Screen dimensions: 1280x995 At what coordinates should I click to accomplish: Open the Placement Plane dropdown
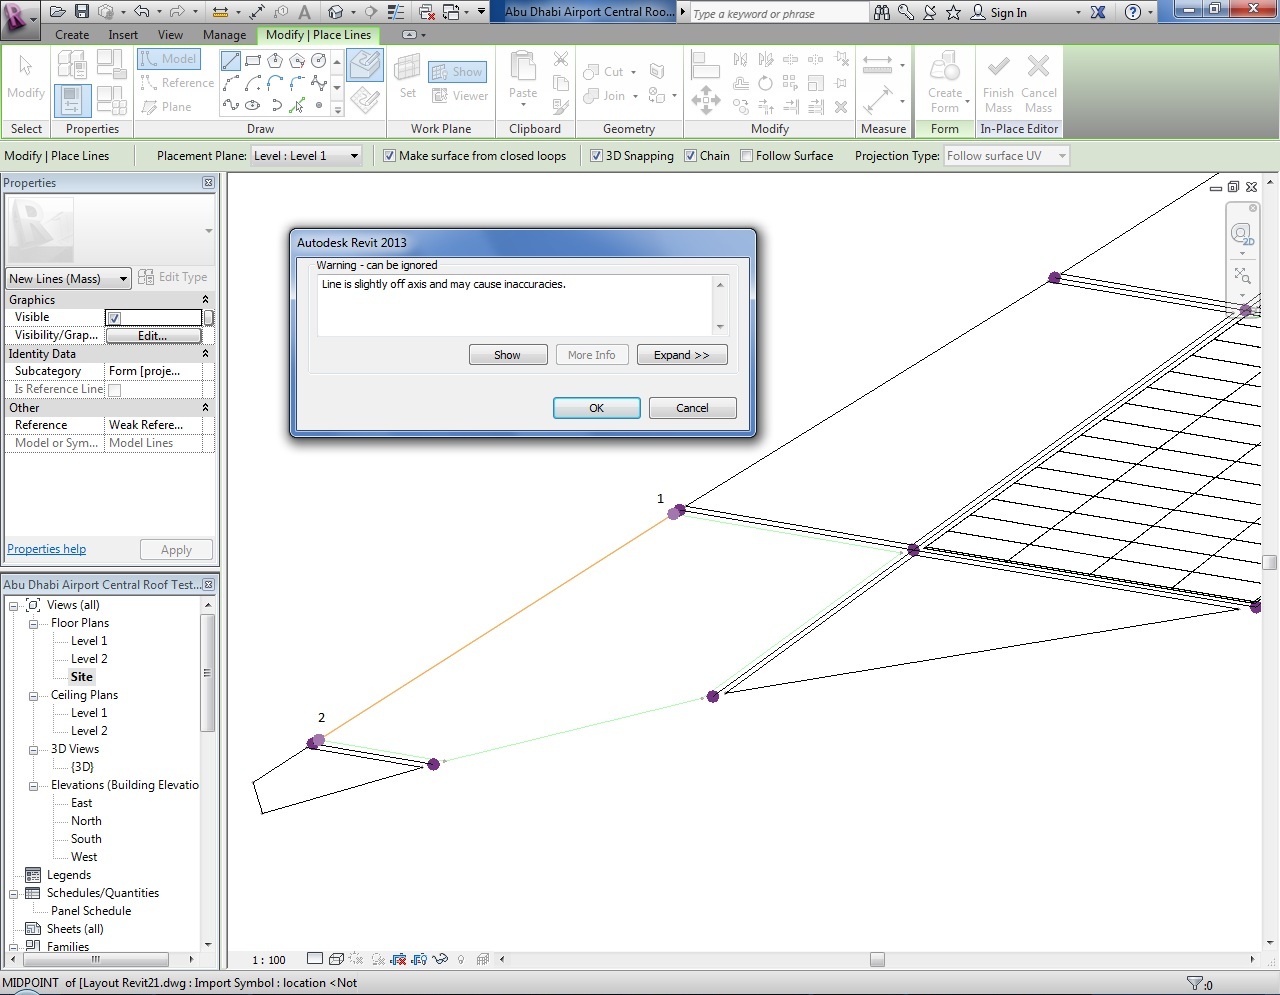tap(306, 156)
